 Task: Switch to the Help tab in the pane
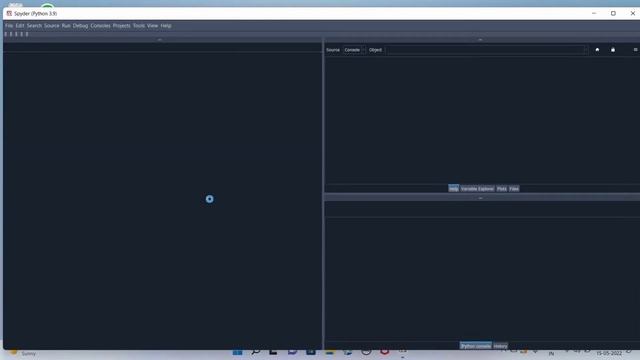453,189
